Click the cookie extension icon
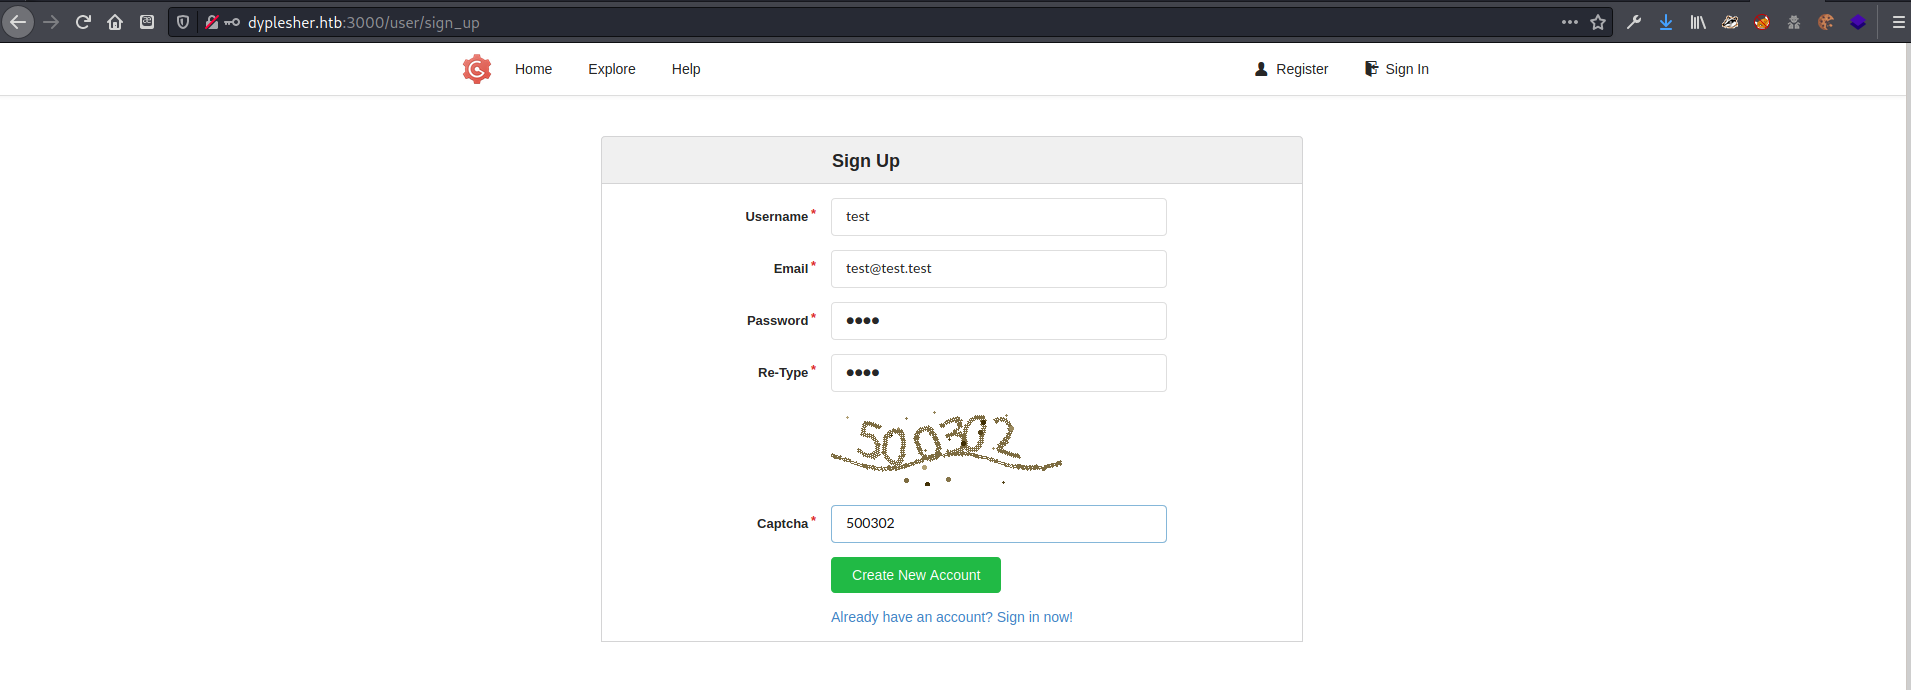 1826,22
